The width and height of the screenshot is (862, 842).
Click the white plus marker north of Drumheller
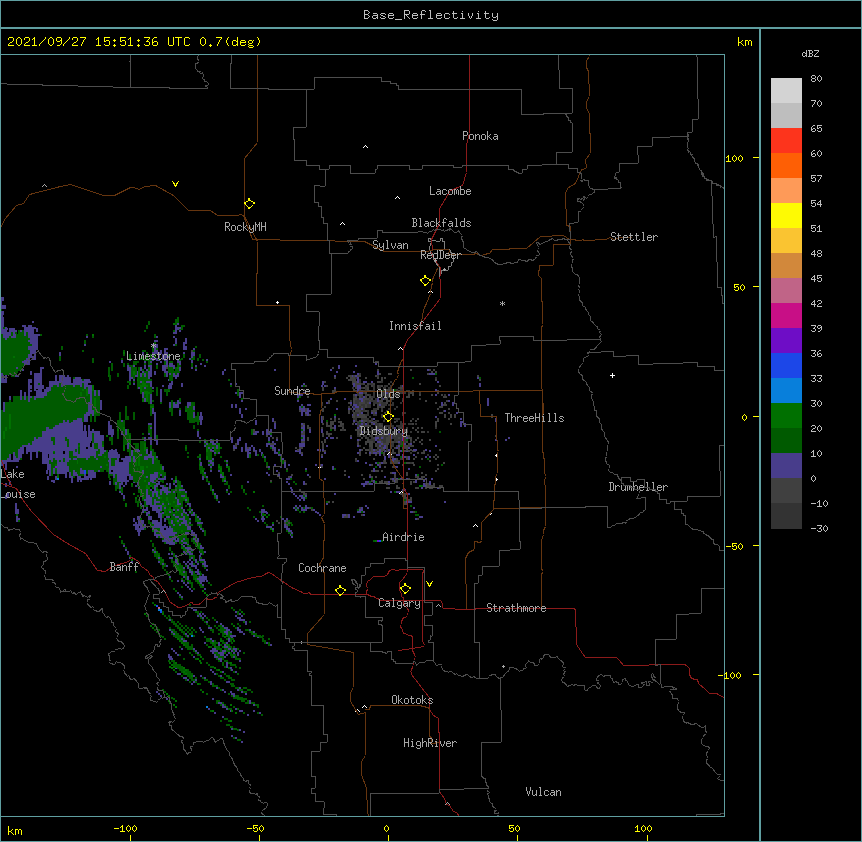(612, 375)
